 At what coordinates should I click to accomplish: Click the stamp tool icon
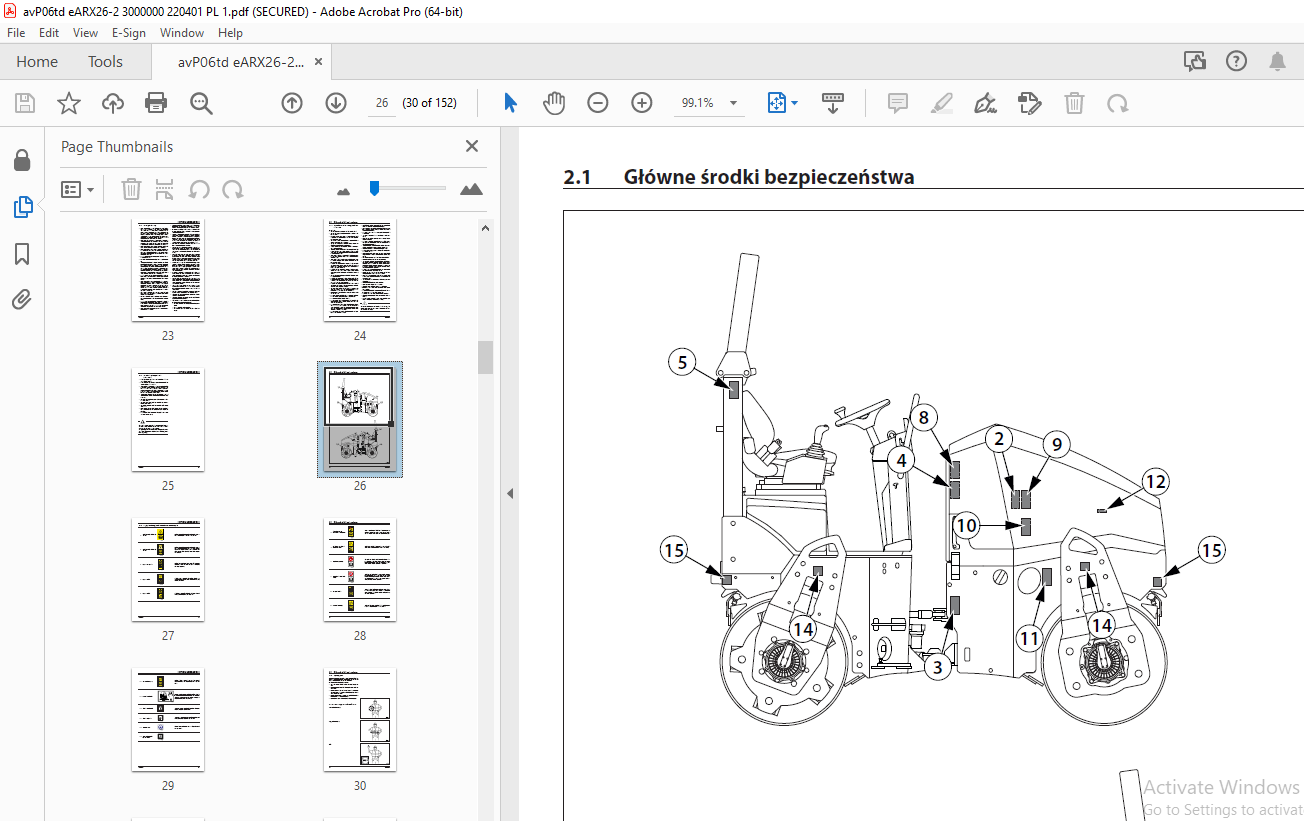(1030, 103)
